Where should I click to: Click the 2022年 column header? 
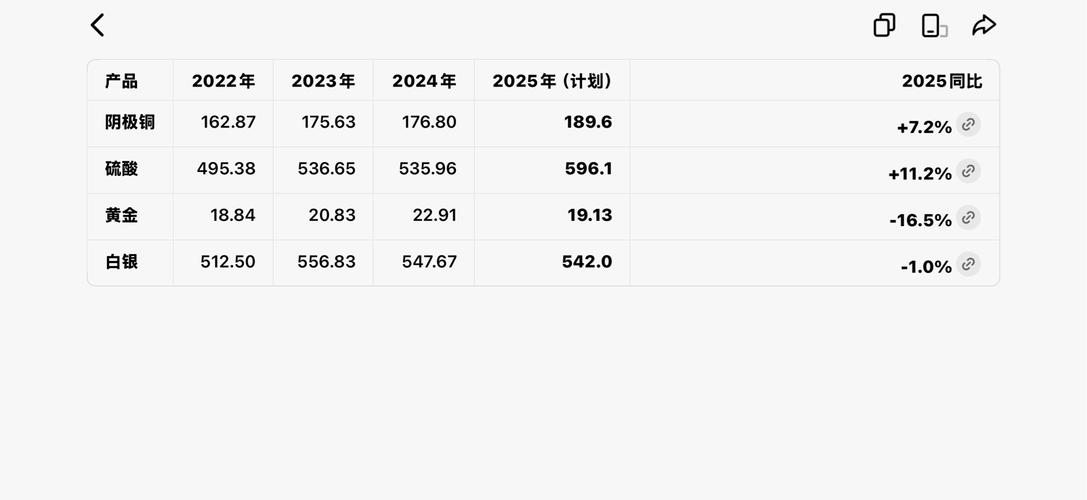(223, 81)
